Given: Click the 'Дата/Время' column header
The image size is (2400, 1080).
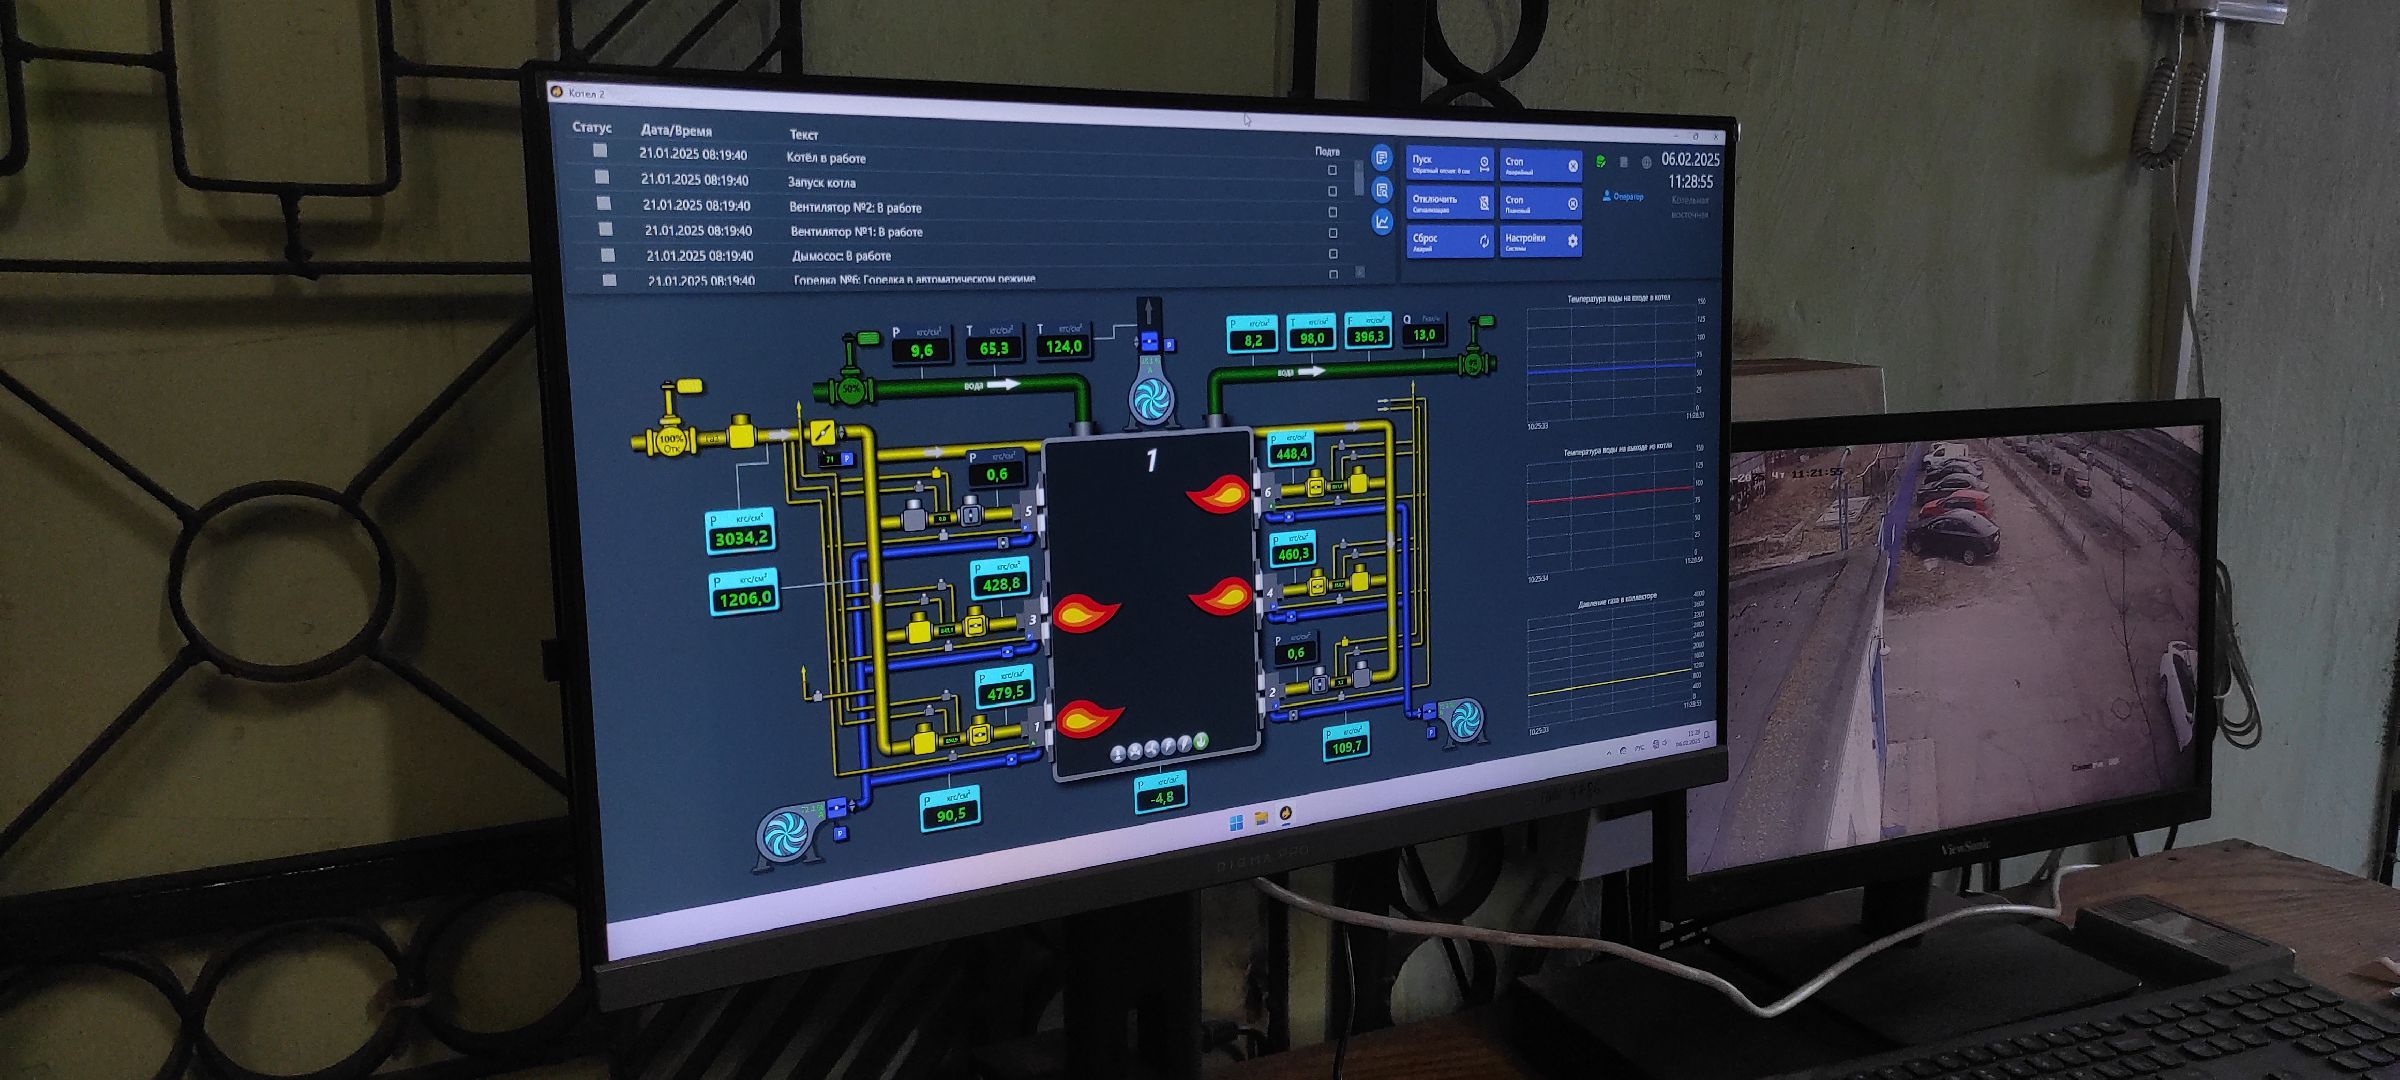Looking at the screenshot, I should point(676,131).
